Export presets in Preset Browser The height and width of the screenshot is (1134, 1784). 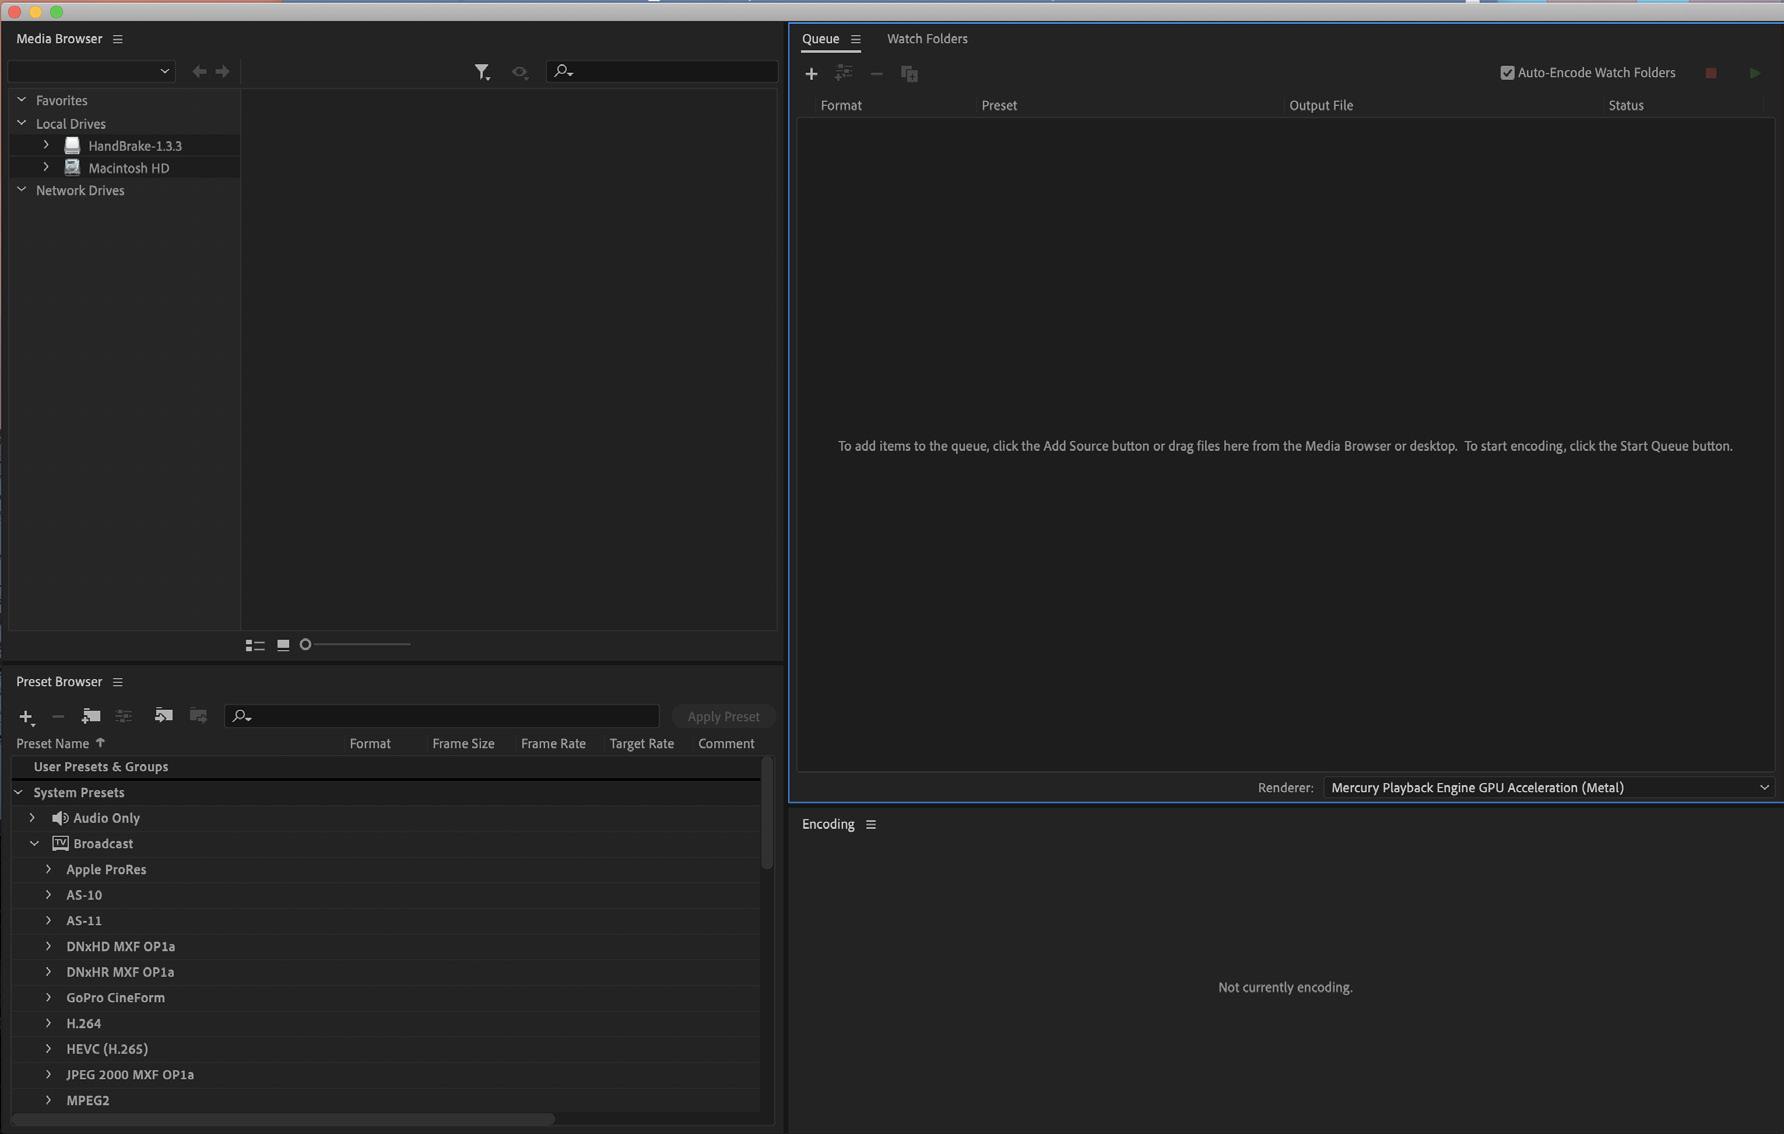(198, 715)
